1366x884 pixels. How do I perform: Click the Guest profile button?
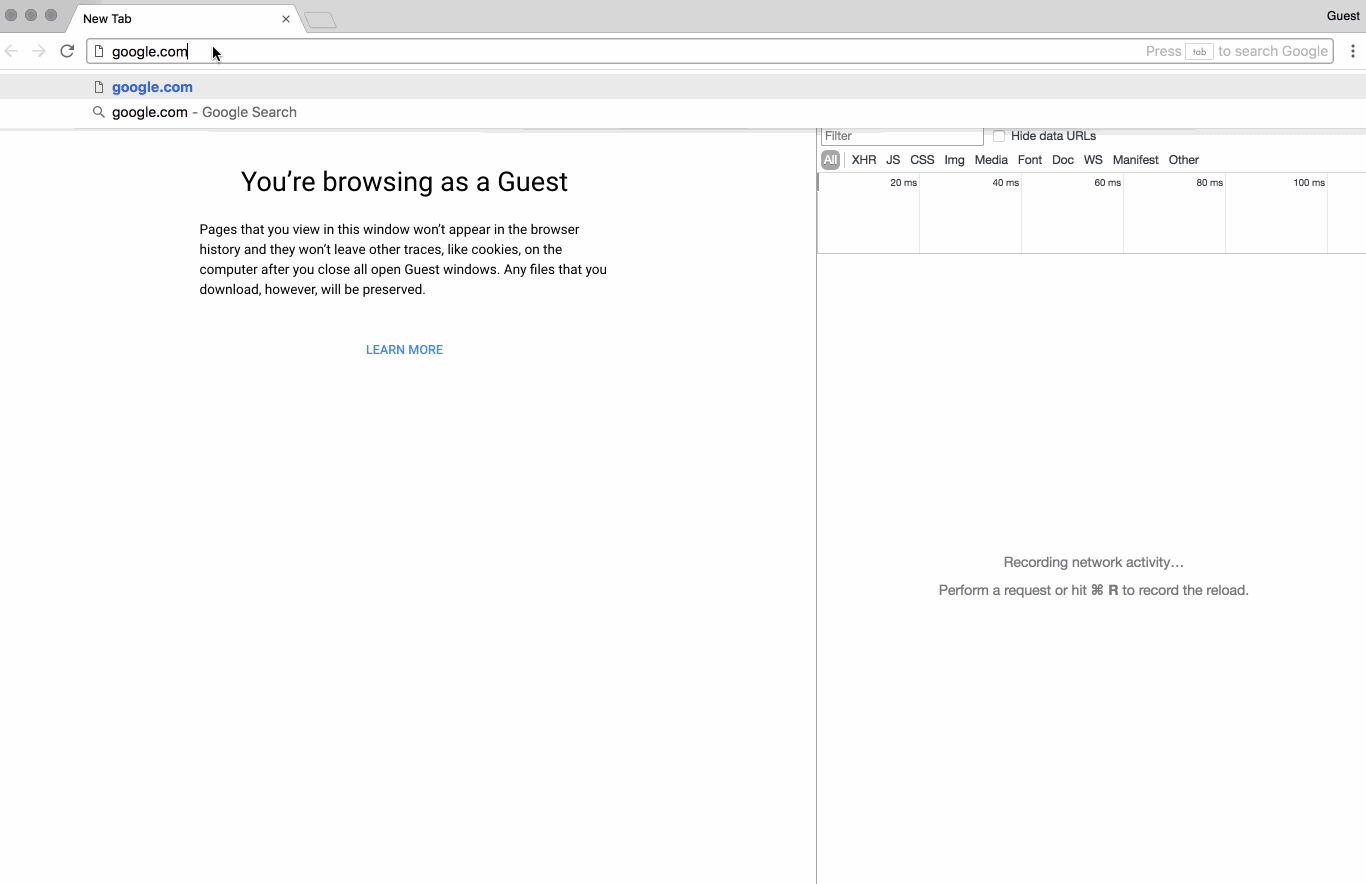click(1343, 16)
